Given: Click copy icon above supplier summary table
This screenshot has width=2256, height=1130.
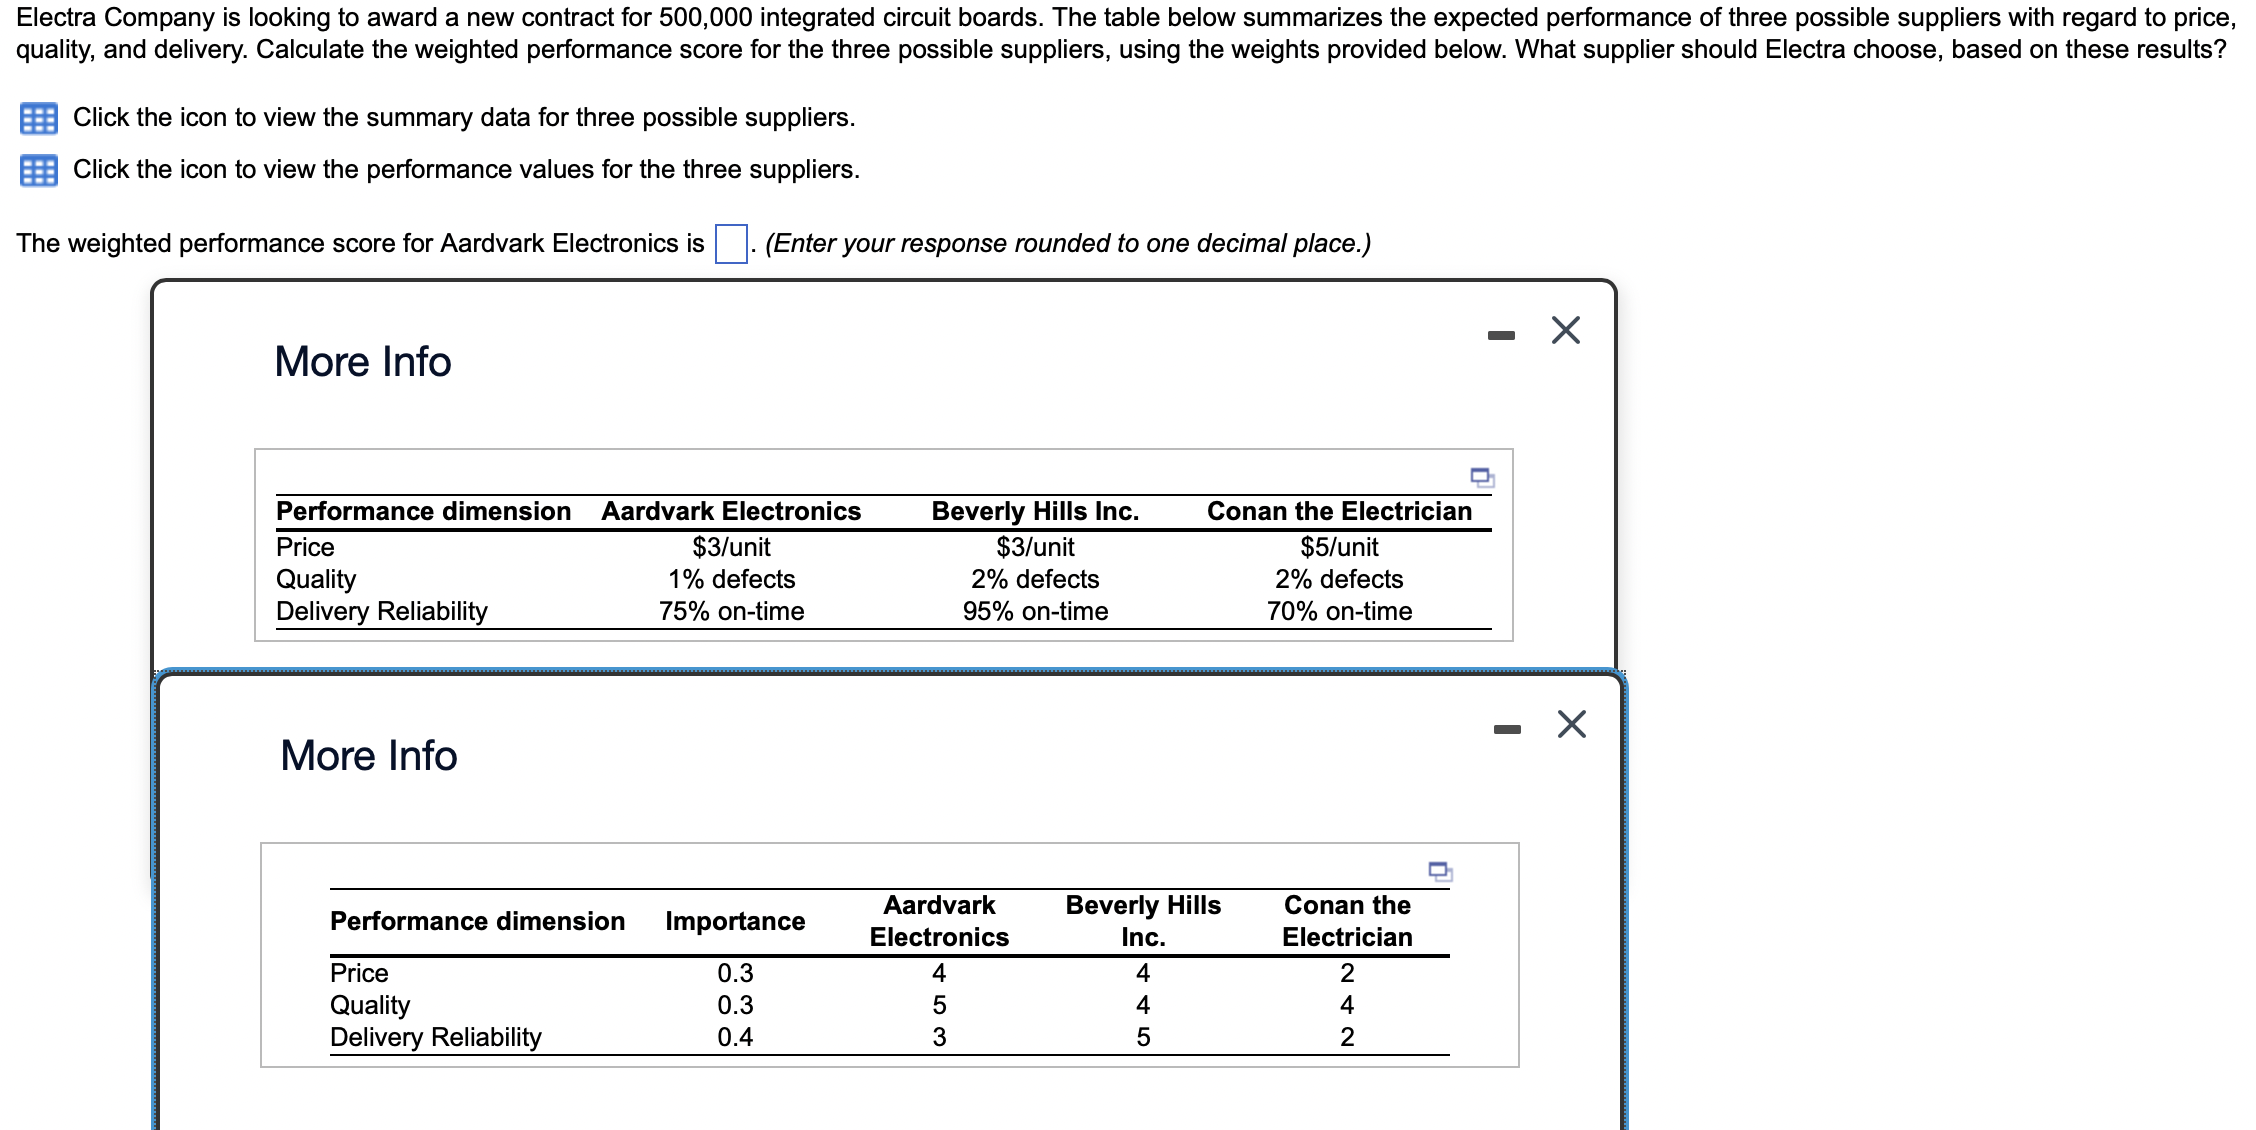Looking at the screenshot, I should click(x=1481, y=477).
